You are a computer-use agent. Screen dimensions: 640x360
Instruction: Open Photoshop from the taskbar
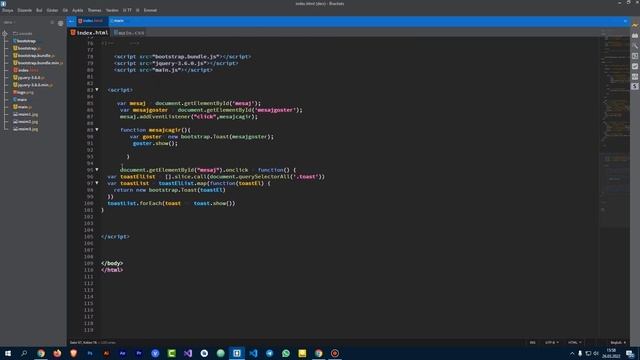(90, 353)
